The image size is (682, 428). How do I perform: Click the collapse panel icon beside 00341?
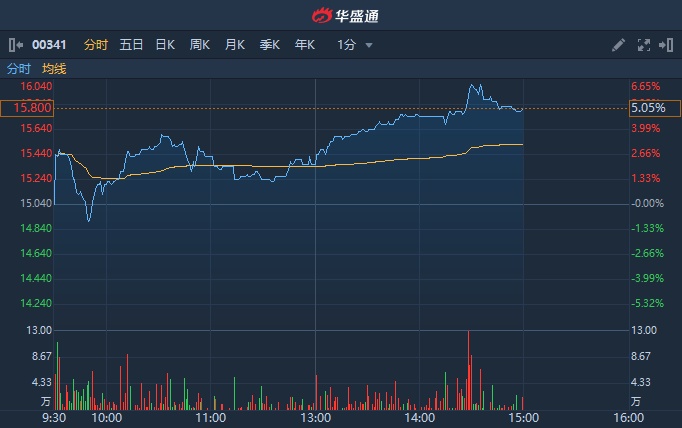tap(15, 45)
